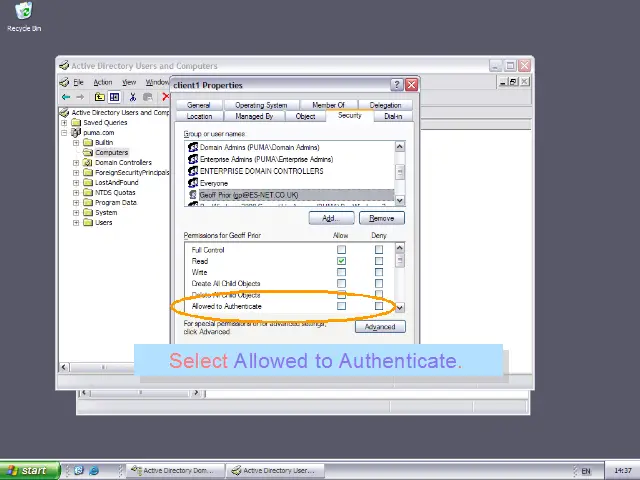Click the Users folder icon in tree
The height and width of the screenshot is (480, 640).
click(88, 222)
